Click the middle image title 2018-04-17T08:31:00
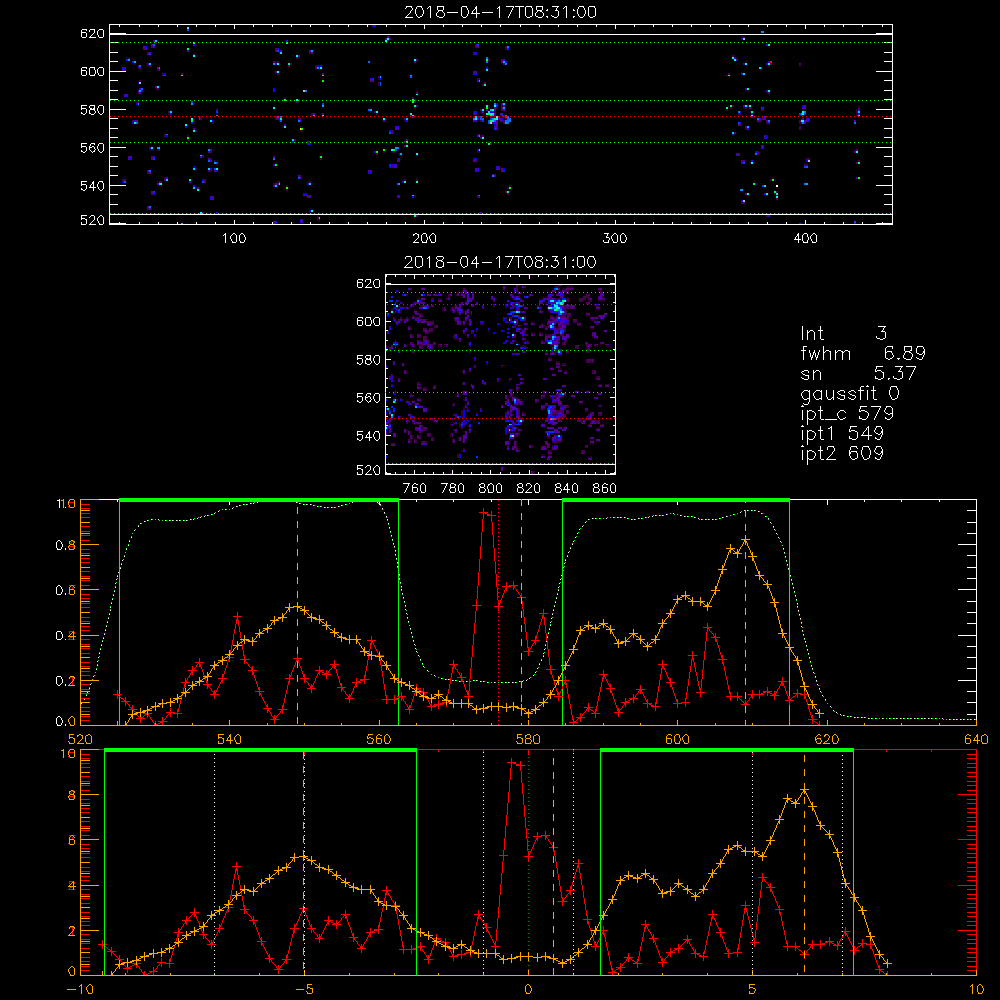The width and height of the screenshot is (1000, 1000). [x=501, y=262]
